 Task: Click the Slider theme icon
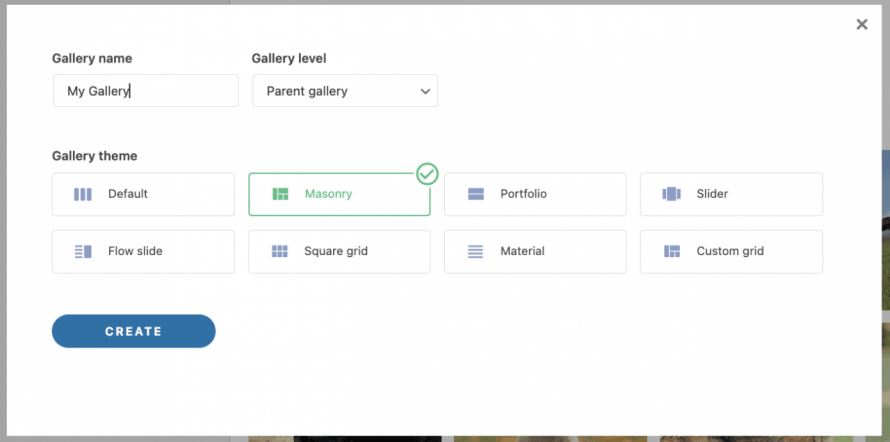tap(672, 194)
